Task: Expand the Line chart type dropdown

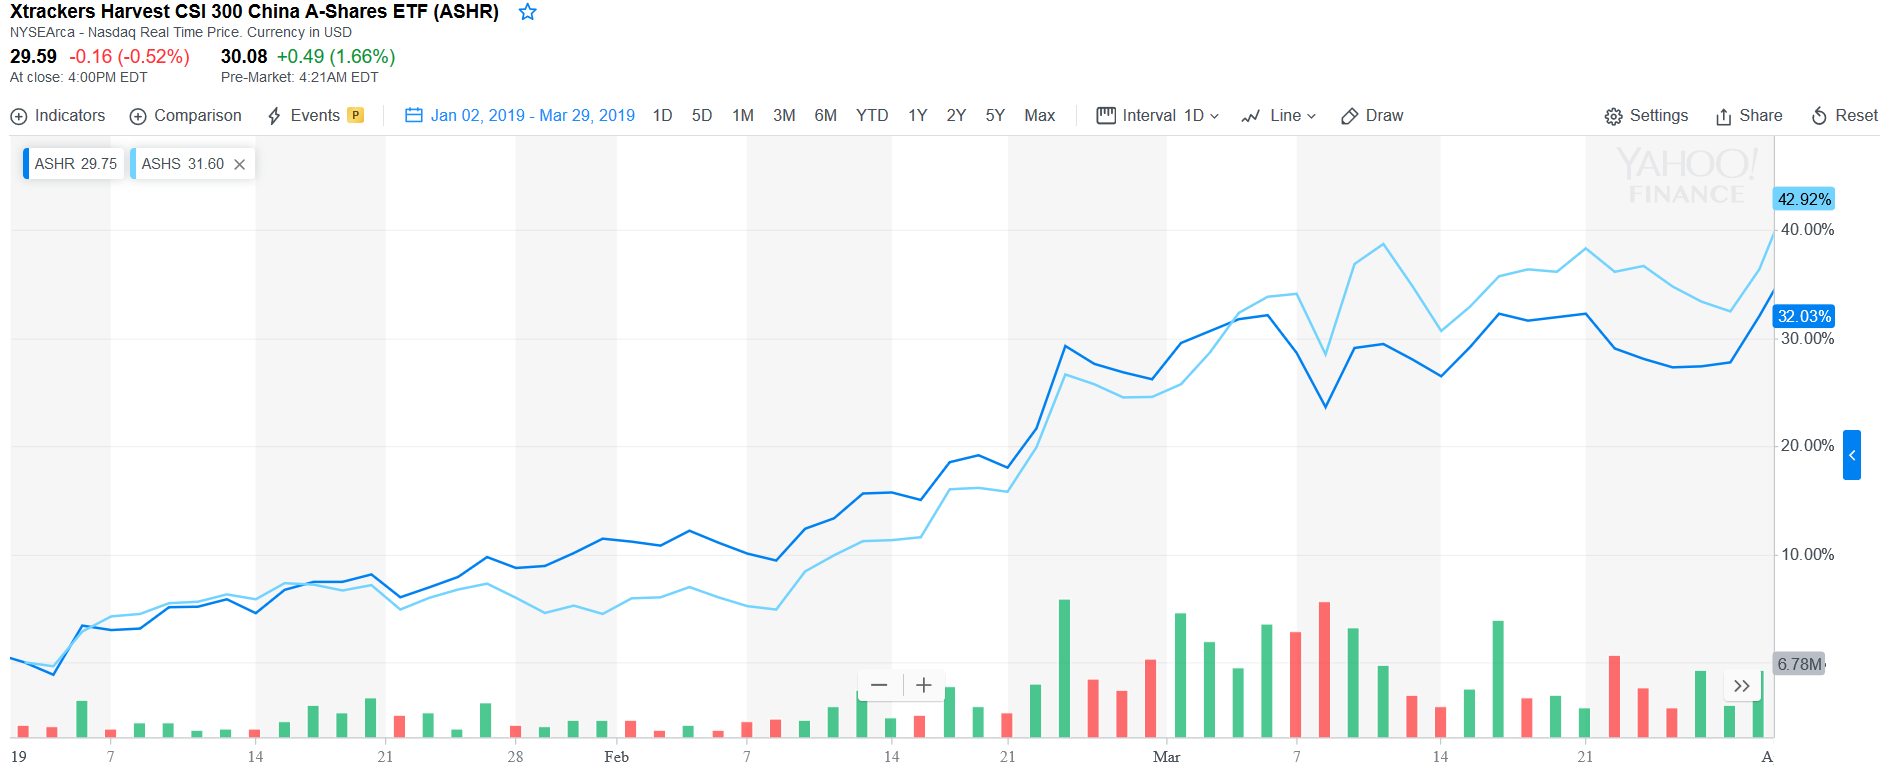Action: [x=1279, y=116]
